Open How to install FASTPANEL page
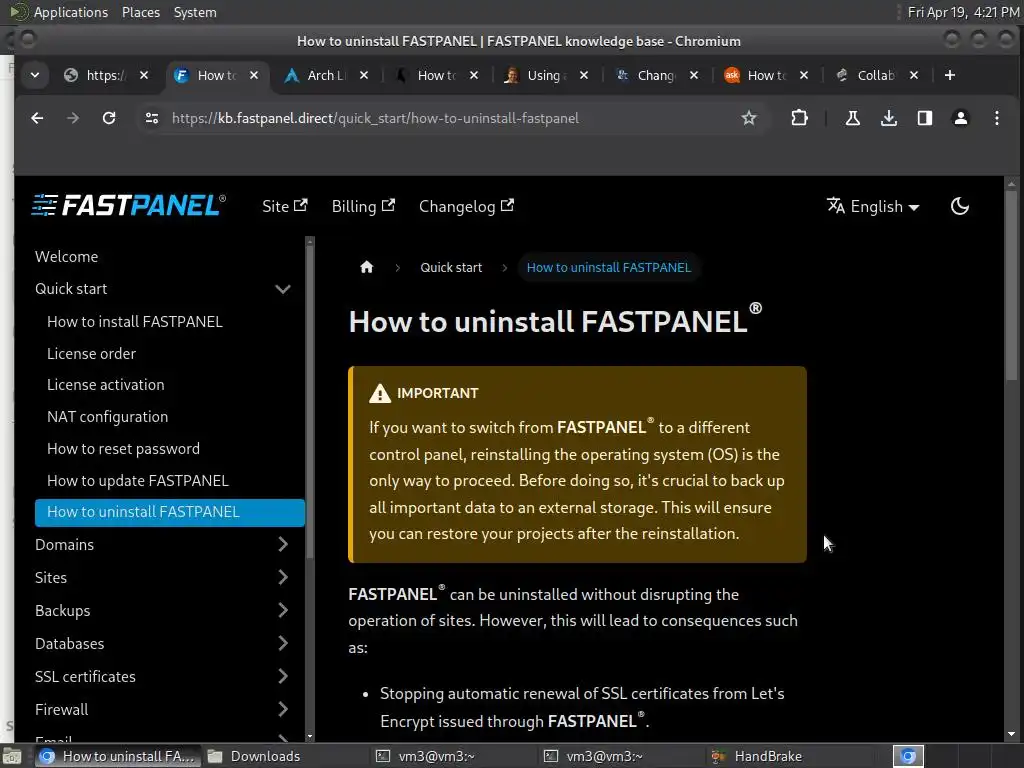Screen dimensions: 1024x768 (135, 321)
